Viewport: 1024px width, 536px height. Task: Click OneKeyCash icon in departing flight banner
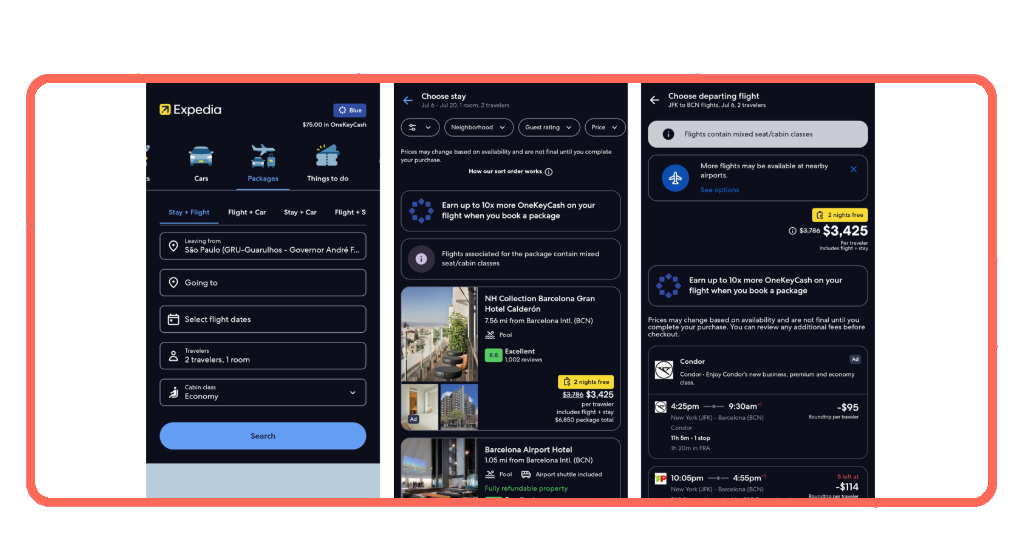click(x=668, y=286)
